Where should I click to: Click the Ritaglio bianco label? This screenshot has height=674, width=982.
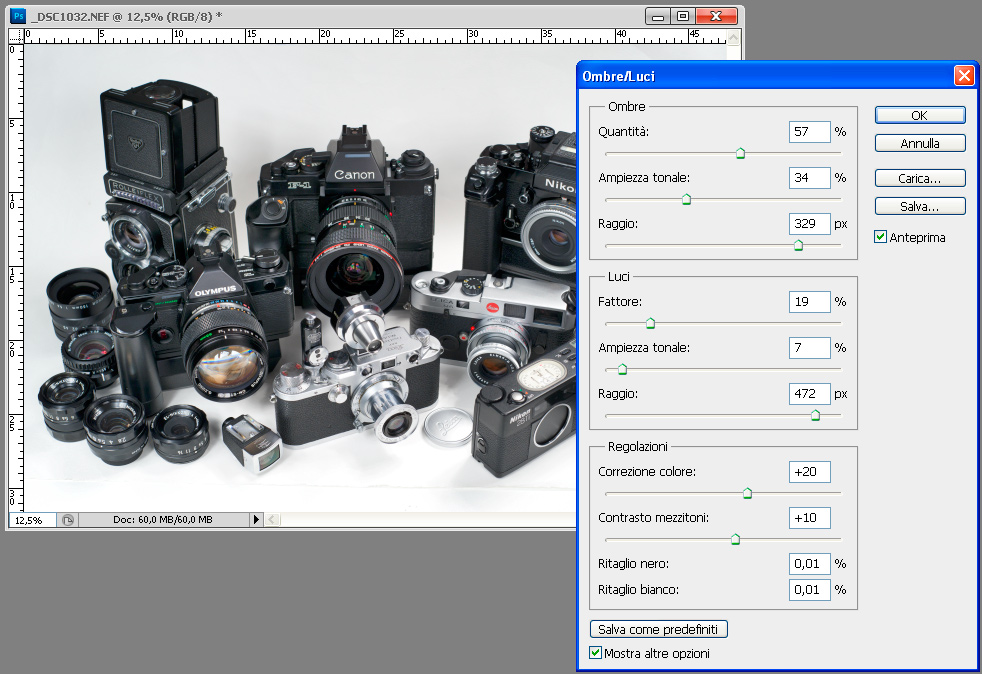(x=638, y=589)
